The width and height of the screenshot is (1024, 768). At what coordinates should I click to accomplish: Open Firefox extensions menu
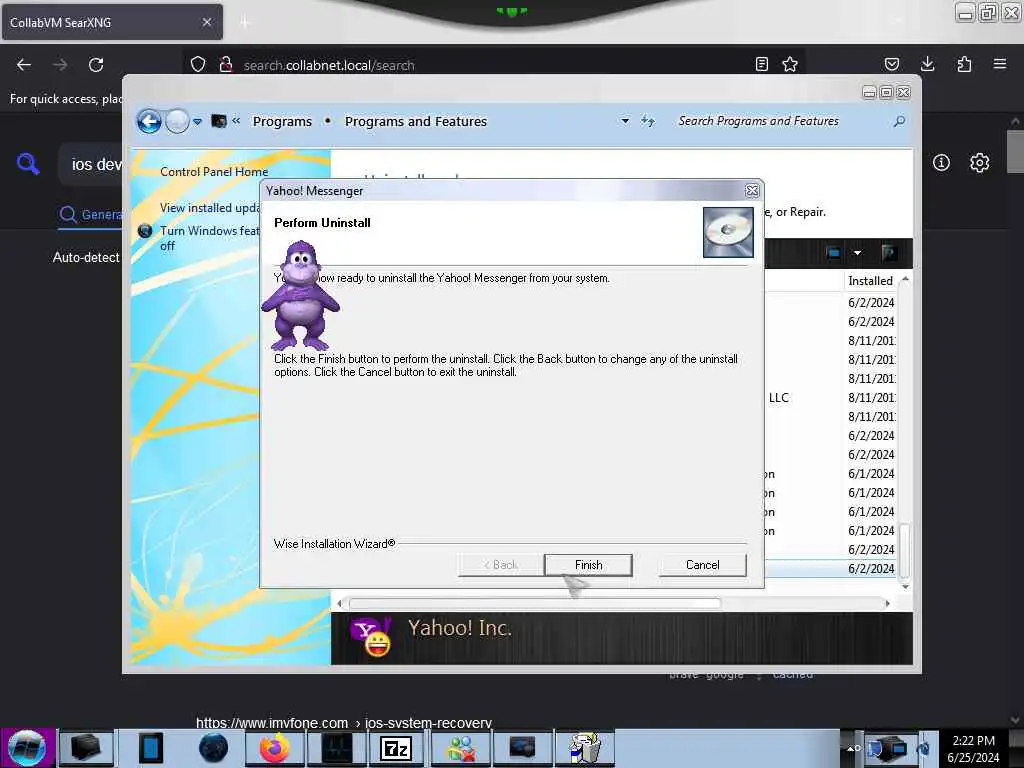click(x=964, y=64)
